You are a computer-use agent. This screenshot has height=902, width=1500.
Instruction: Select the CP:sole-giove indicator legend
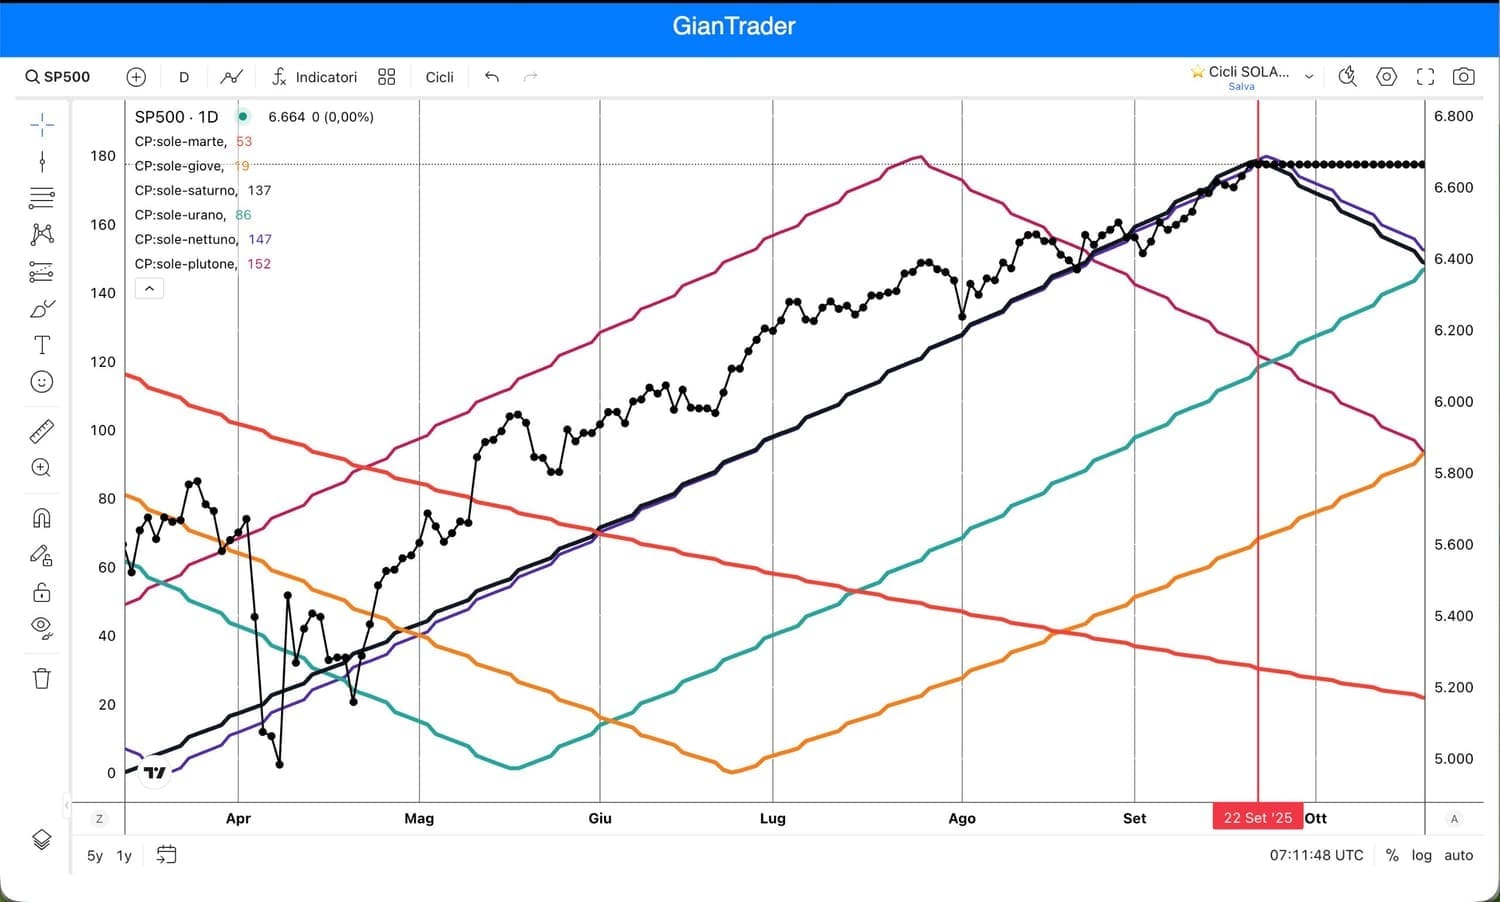point(181,166)
